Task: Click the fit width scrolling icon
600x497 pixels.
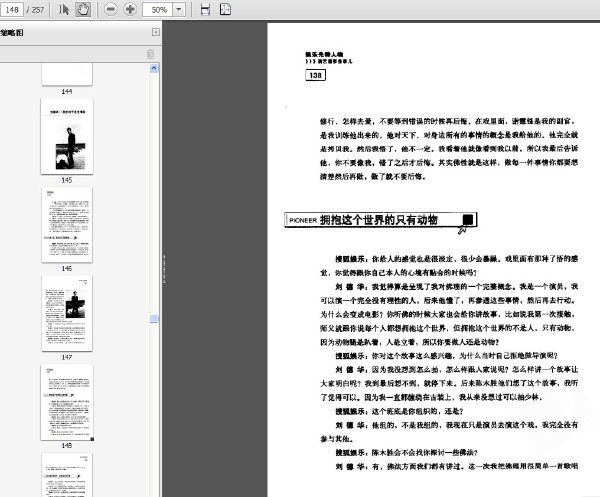Action: coord(205,10)
